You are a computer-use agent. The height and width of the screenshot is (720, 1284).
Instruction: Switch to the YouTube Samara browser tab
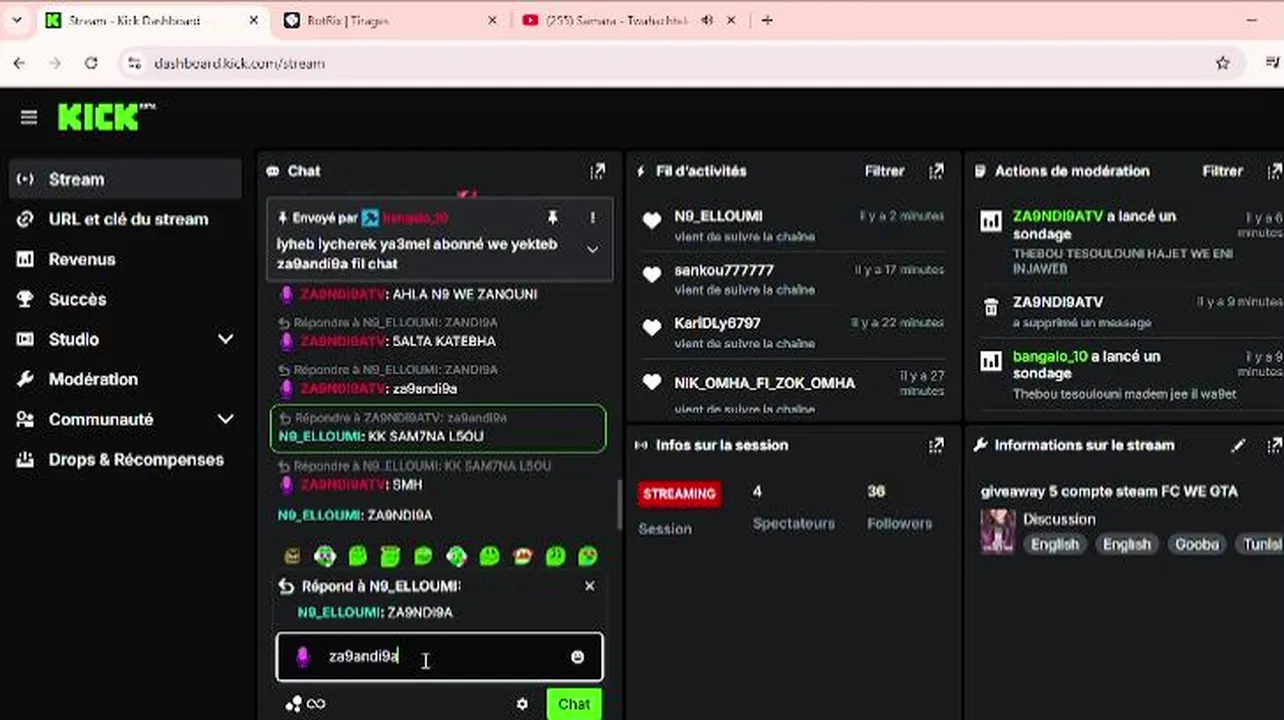630,20
